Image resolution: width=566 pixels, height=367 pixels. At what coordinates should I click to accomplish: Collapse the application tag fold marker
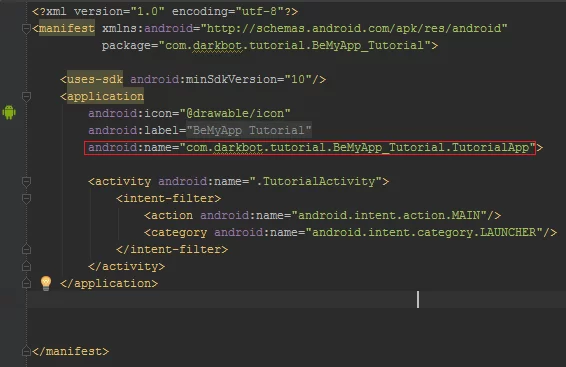26,96
